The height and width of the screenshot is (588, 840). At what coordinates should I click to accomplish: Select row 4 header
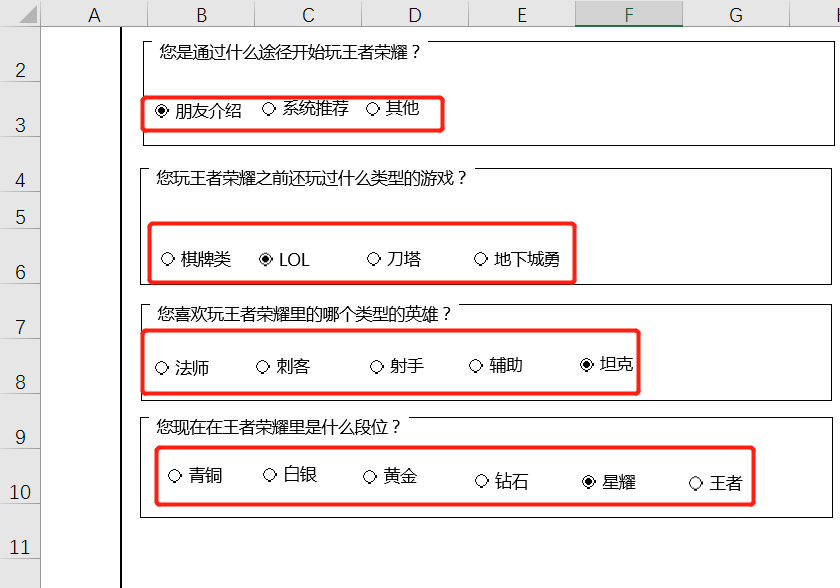[x=20, y=164]
